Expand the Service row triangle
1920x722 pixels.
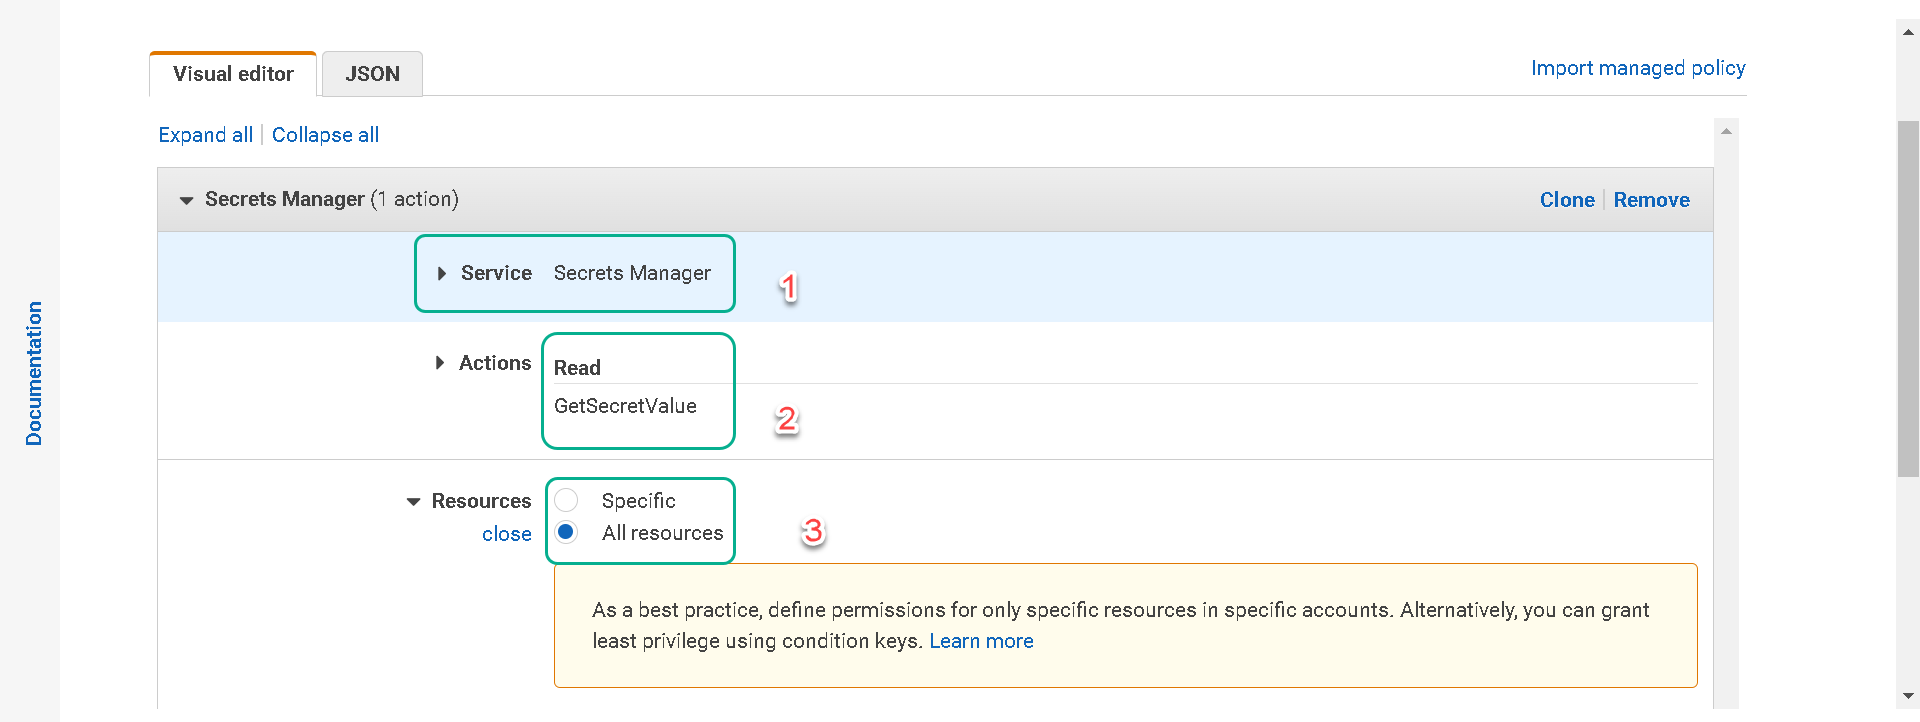click(x=441, y=274)
